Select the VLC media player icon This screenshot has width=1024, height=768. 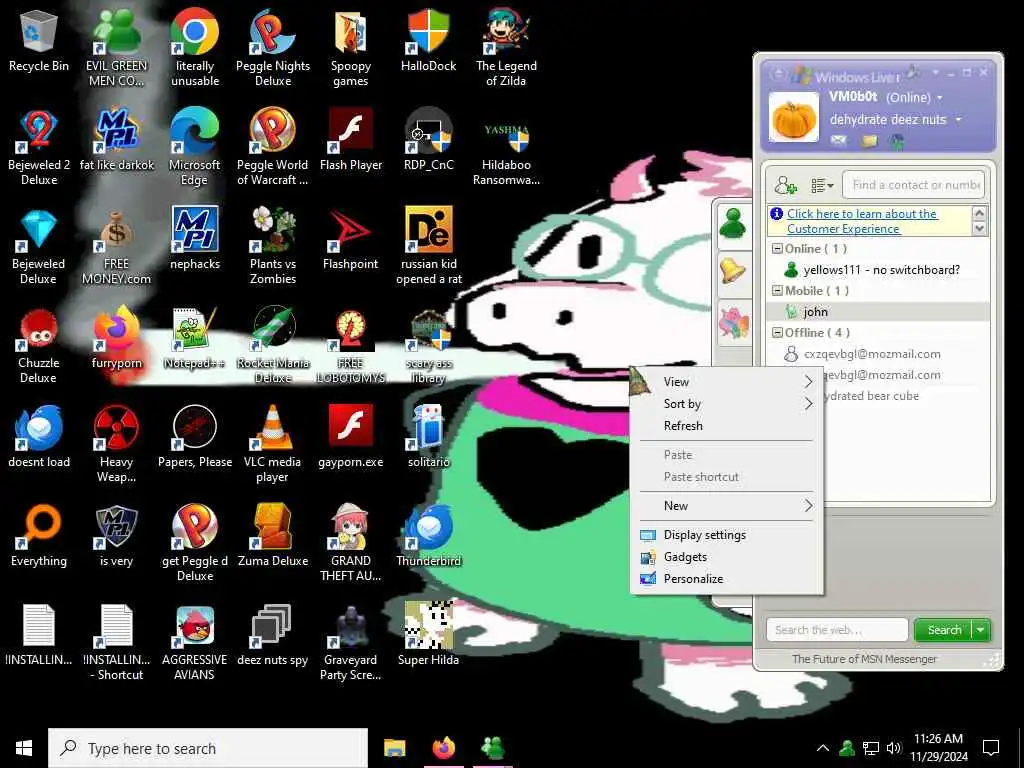(273, 444)
